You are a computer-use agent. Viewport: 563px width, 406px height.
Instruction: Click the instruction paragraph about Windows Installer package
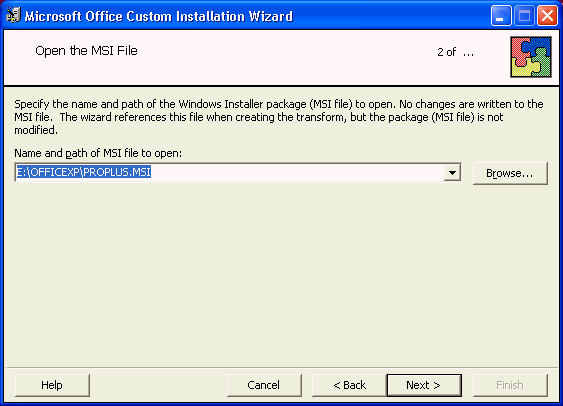tap(279, 117)
